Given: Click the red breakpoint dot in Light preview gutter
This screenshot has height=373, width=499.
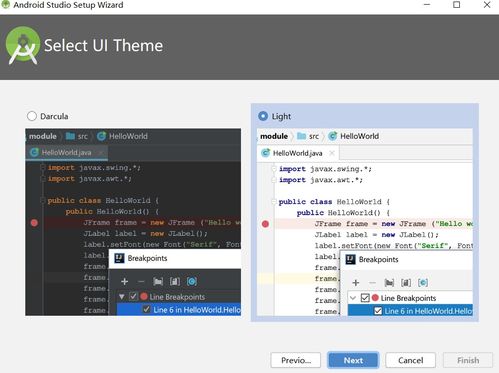Looking at the screenshot, I should point(265,224).
